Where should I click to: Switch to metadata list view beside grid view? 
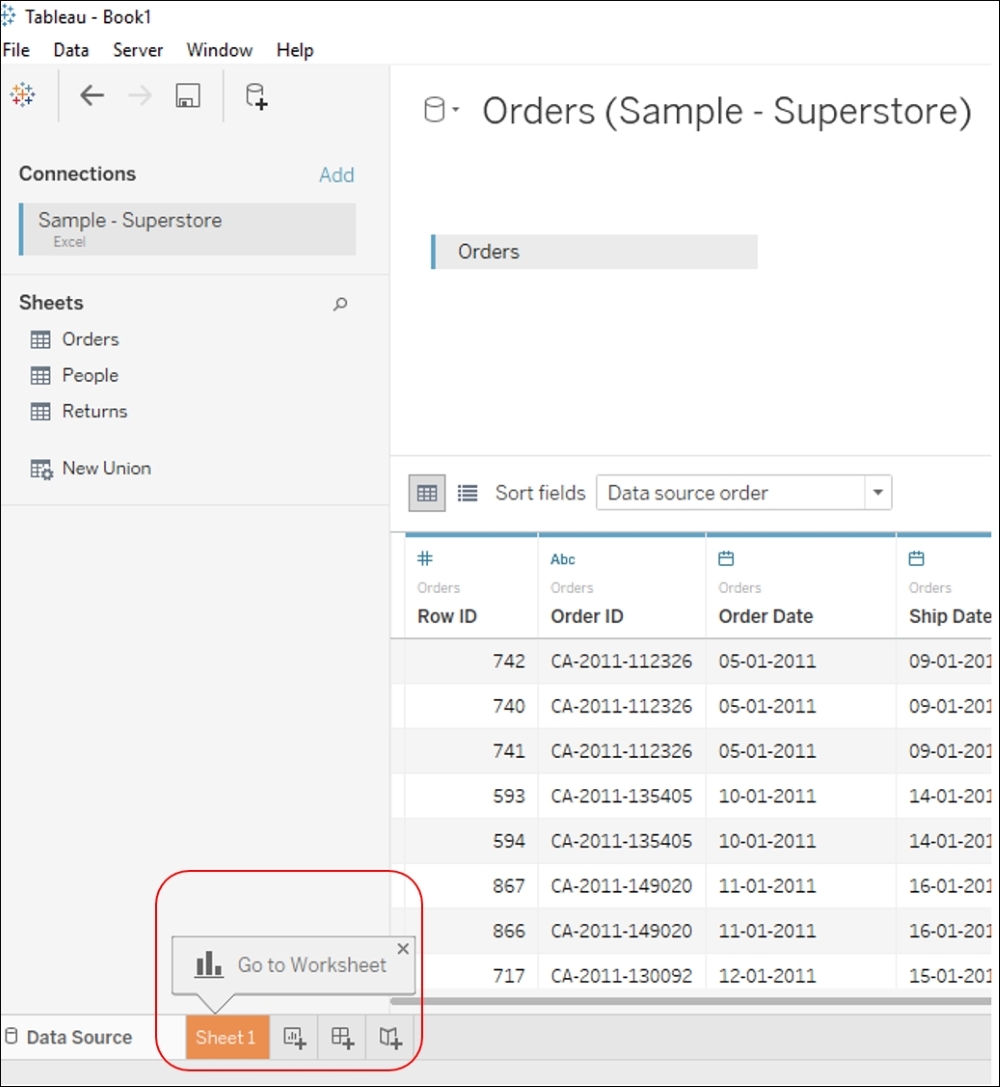467,492
